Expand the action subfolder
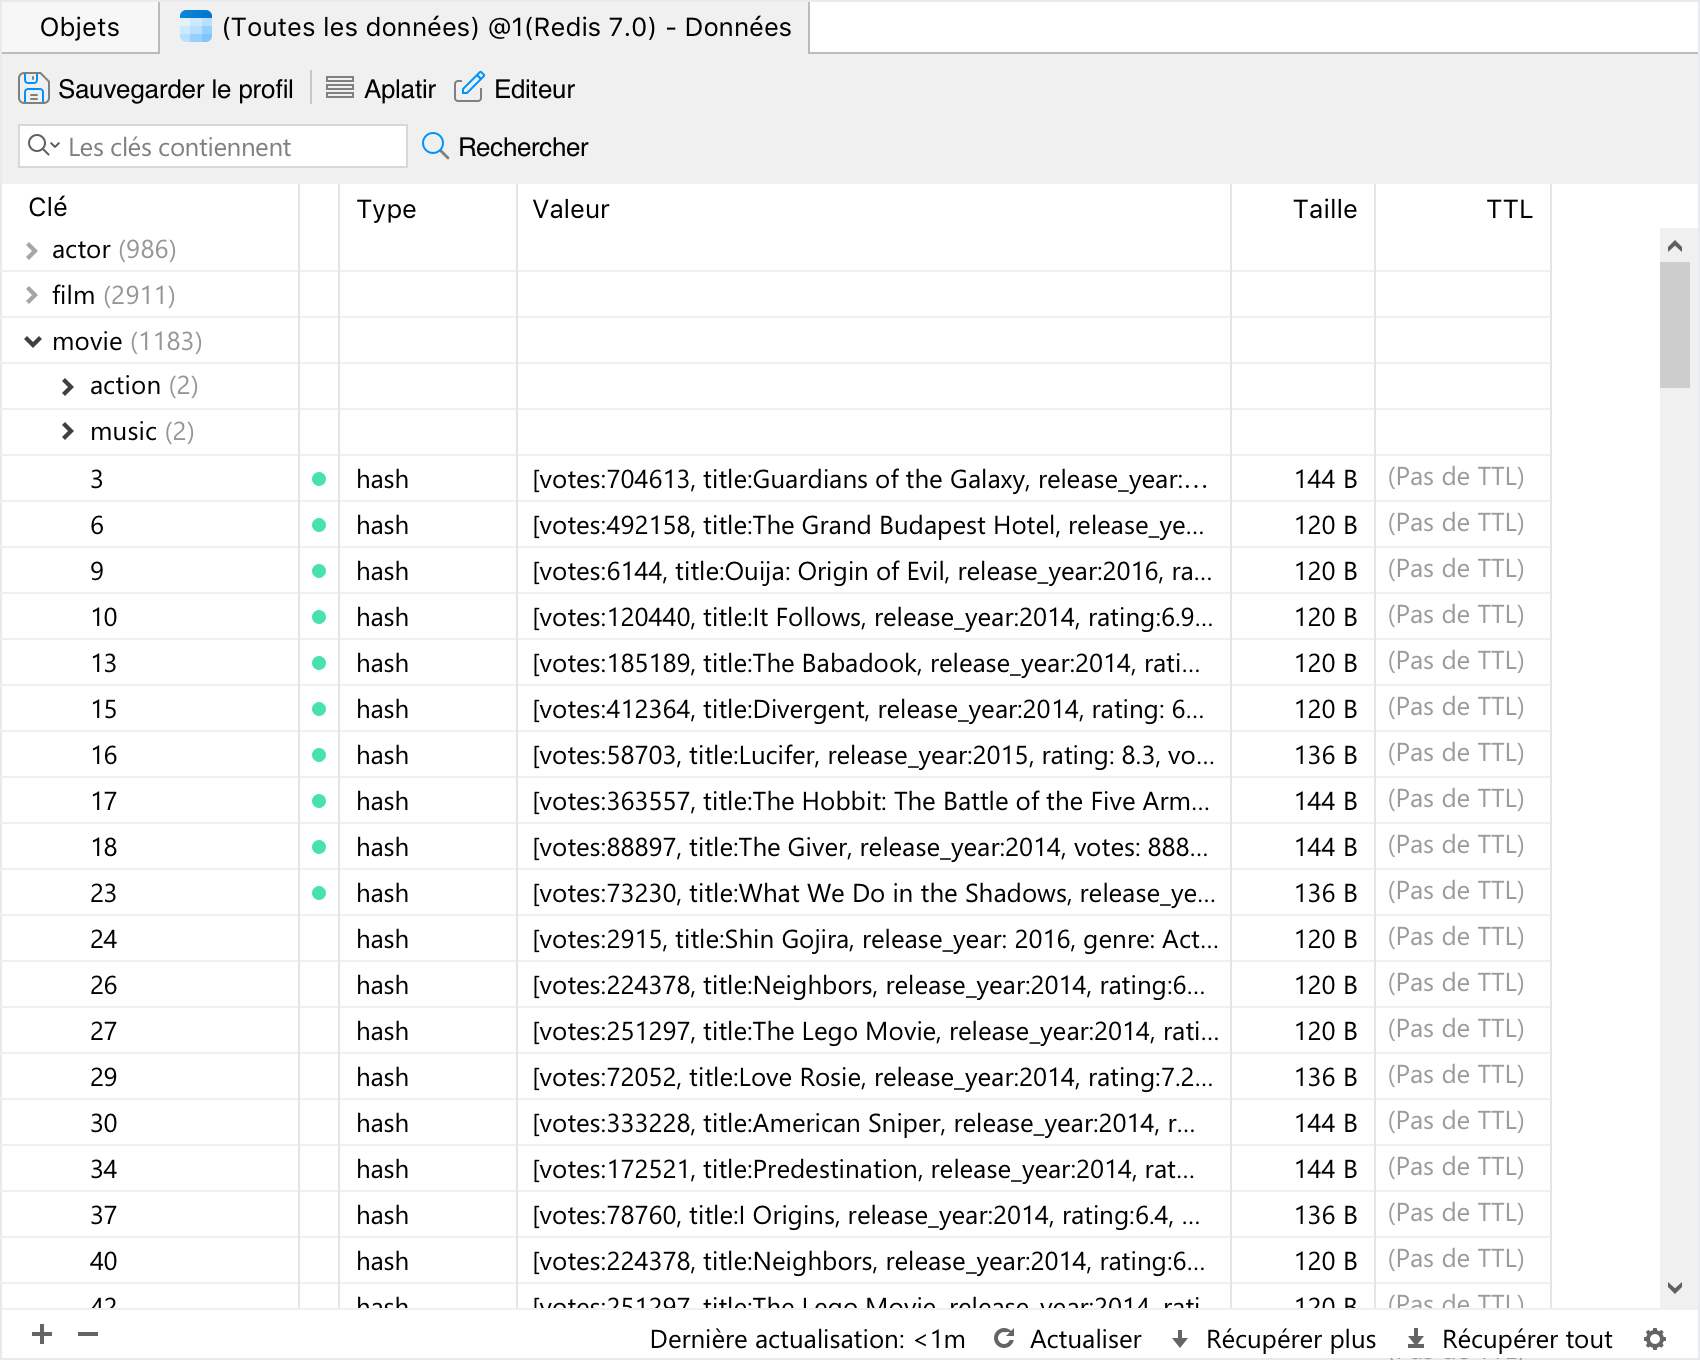This screenshot has width=1700, height=1360. click(x=68, y=387)
